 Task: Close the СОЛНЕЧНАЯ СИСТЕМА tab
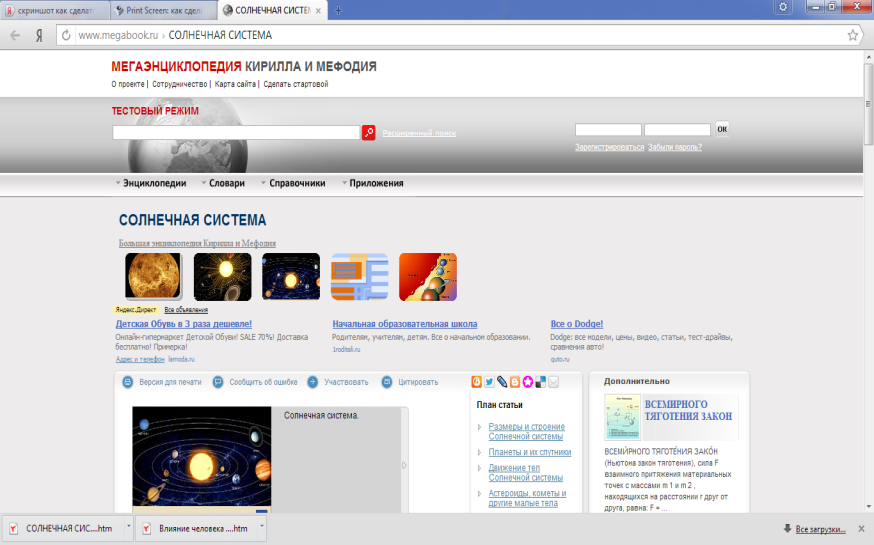318,11
